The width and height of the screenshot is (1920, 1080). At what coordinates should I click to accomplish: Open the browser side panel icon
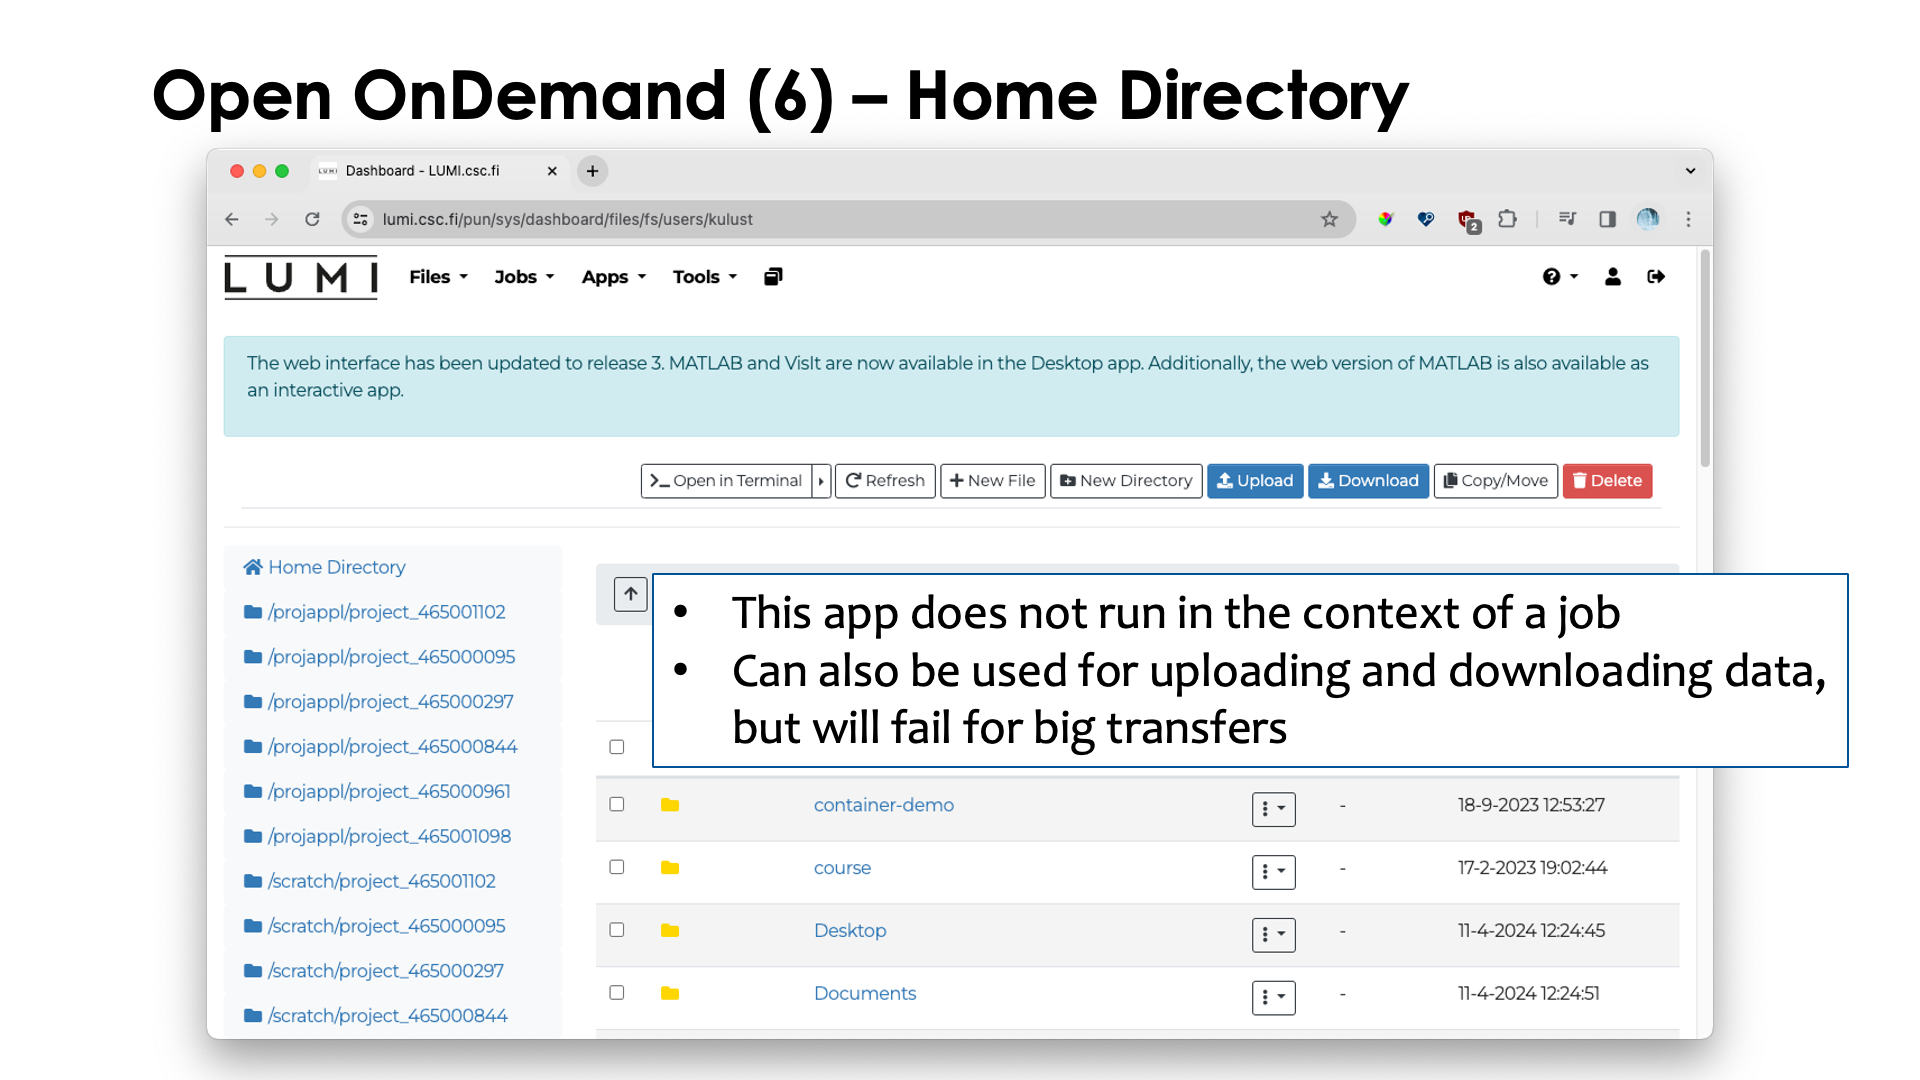click(x=1607, y=219)
